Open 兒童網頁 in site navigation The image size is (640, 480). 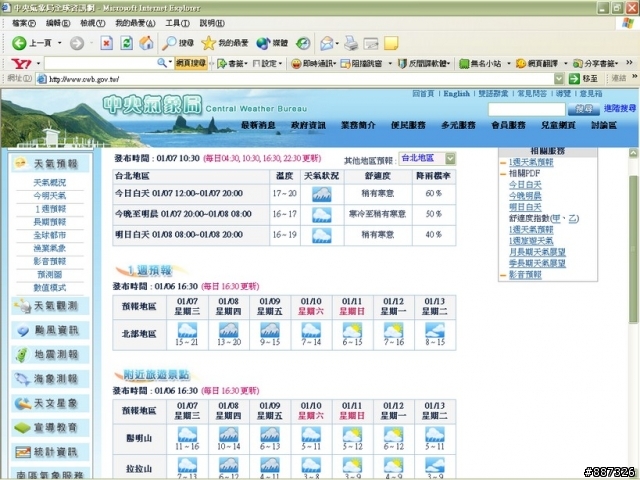558,125
